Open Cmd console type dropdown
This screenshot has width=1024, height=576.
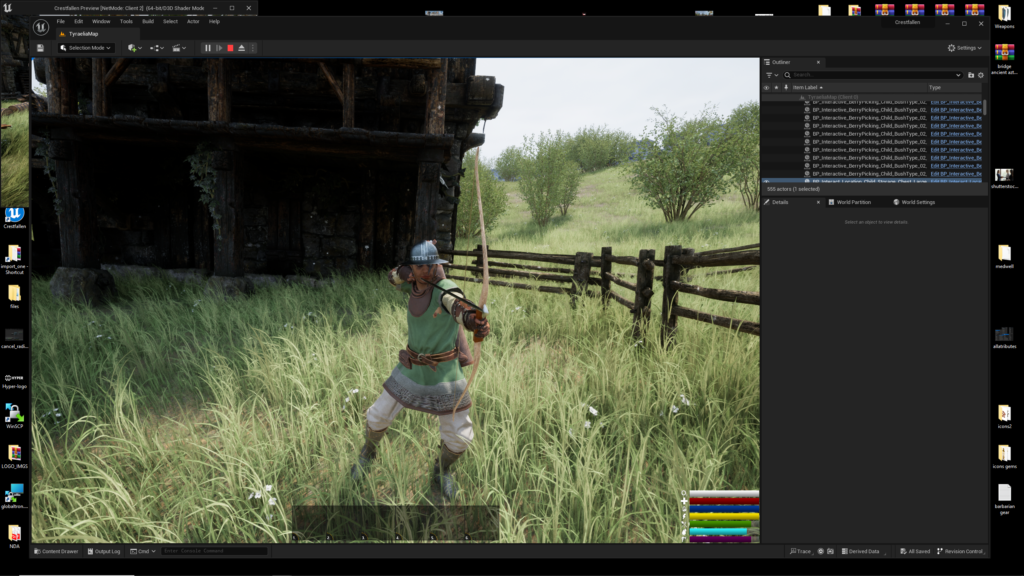tap(143, 551)
